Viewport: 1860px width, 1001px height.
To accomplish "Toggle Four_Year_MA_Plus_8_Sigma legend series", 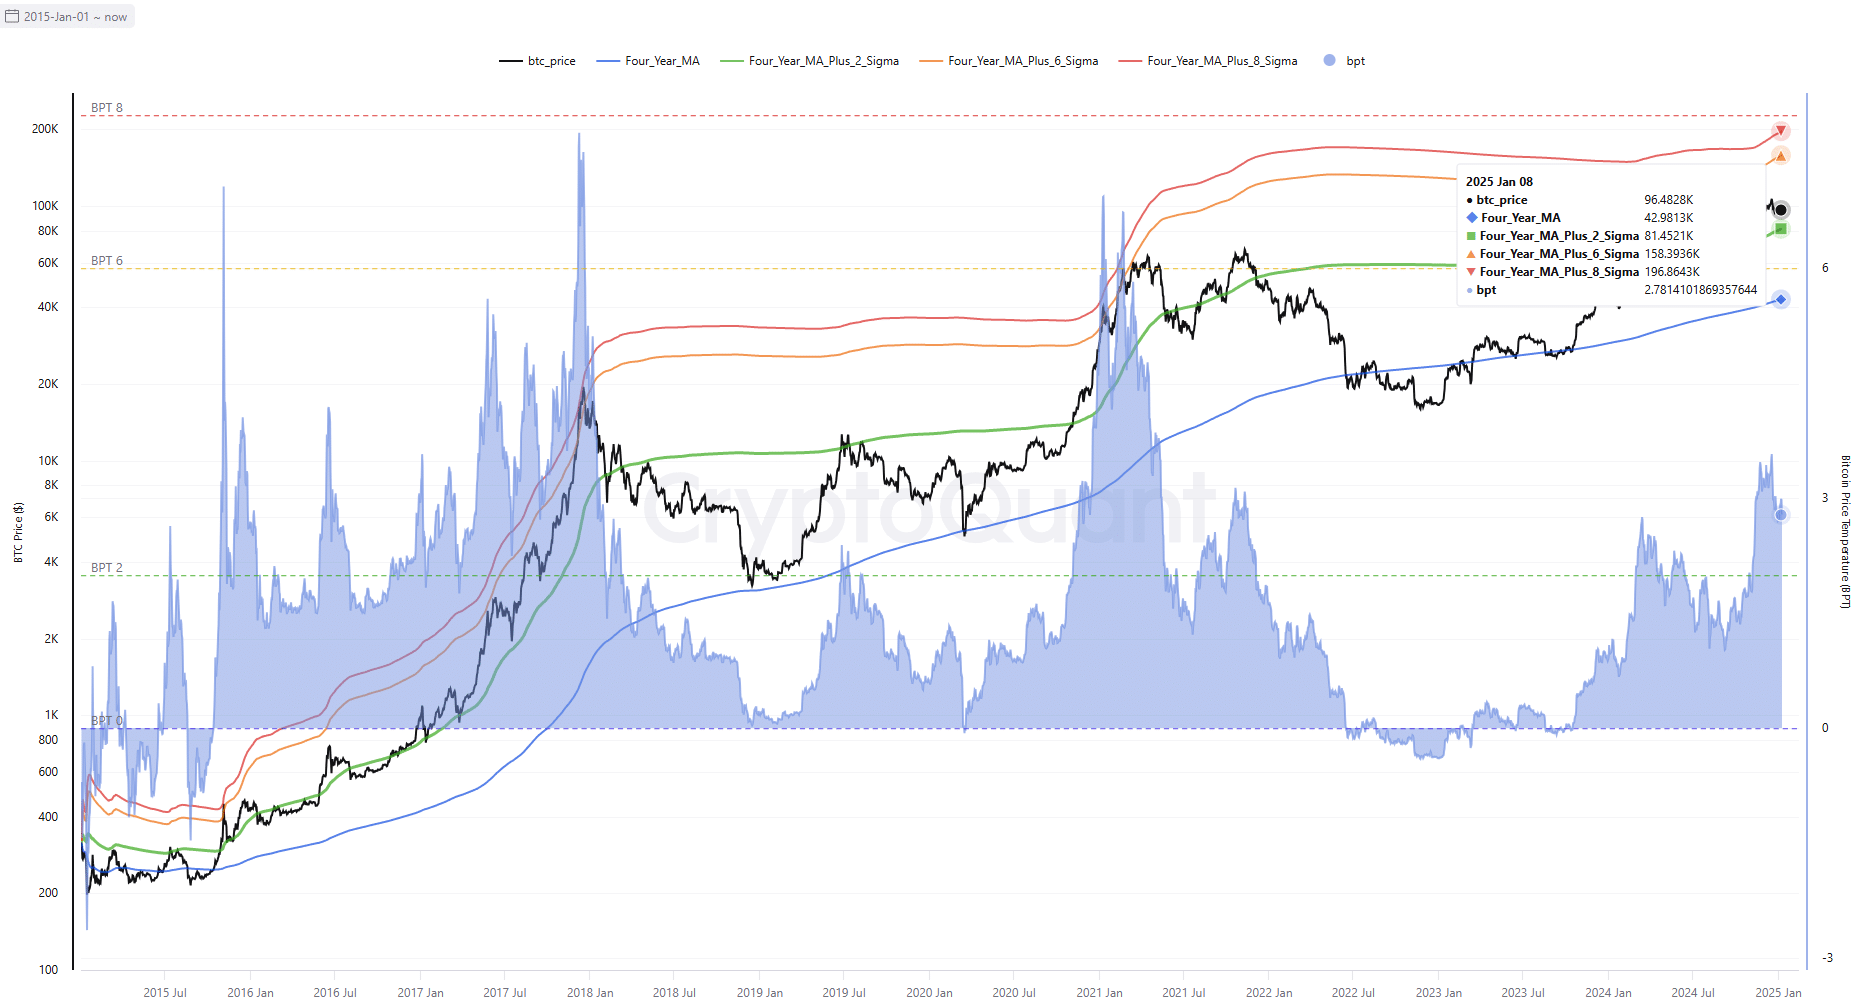I will pos(1208,61).
